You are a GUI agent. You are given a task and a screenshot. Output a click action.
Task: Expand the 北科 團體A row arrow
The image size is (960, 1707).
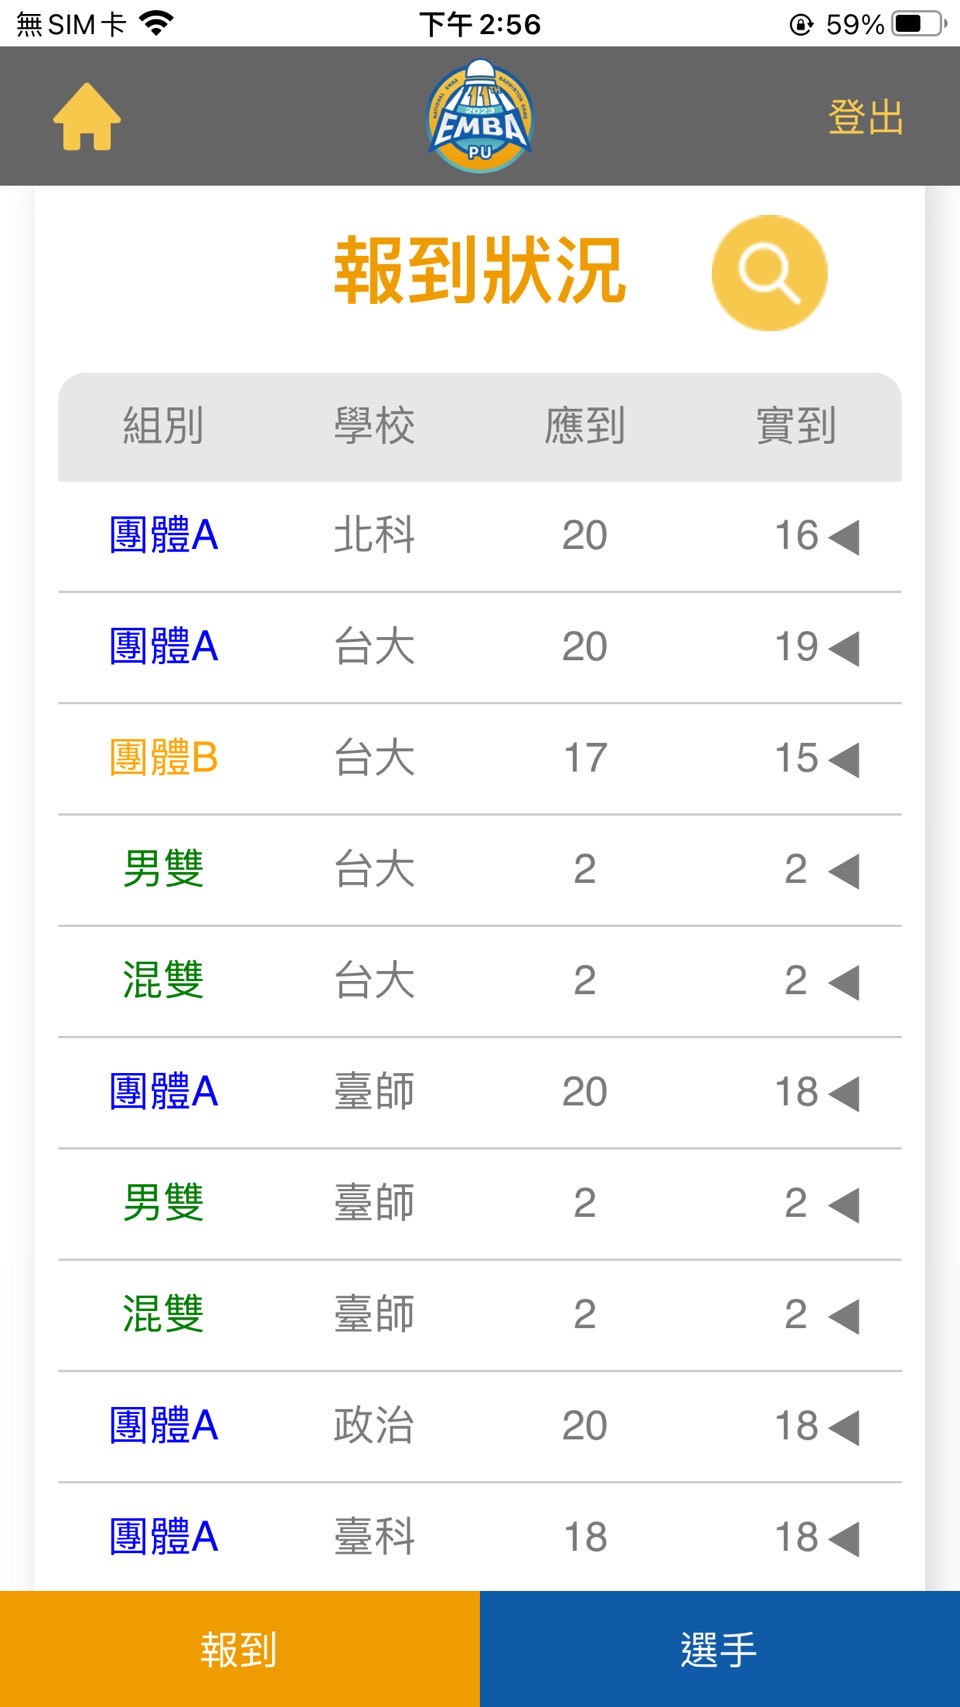[x=844, y=537]
